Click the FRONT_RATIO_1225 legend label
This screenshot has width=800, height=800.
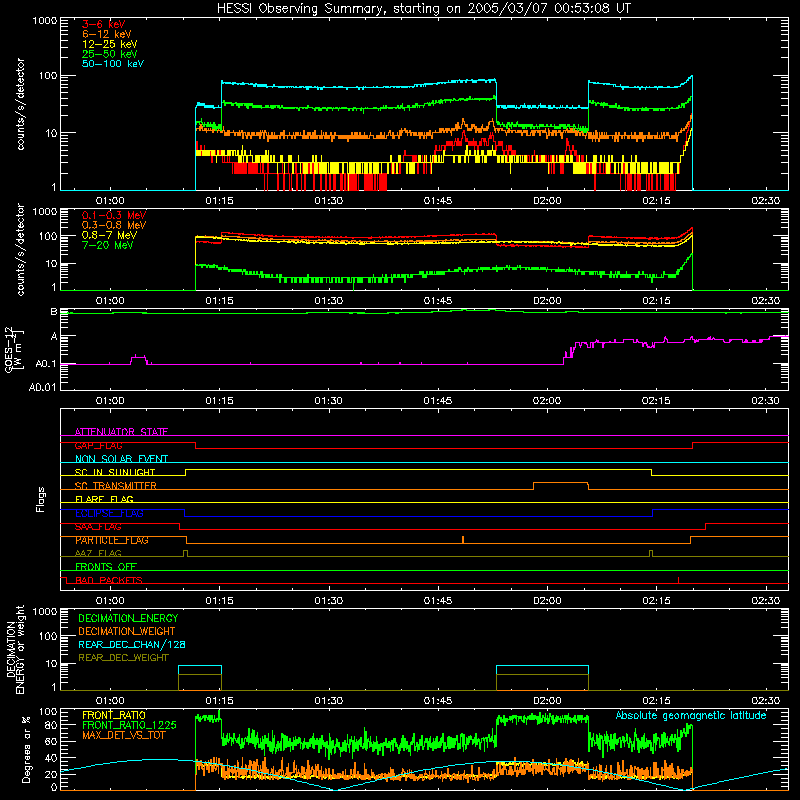pyautogui.click(x=129, y=725)
